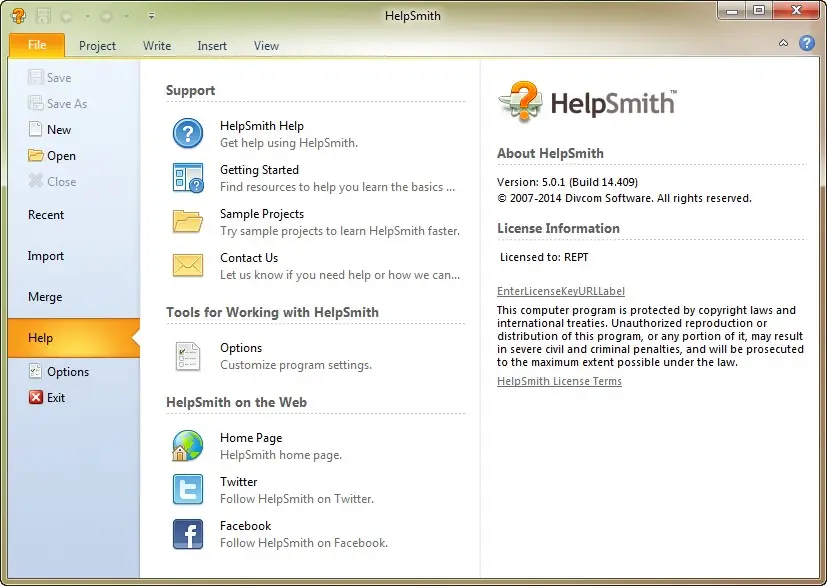Image resolution: width=827 pixels, height=586 pixels.
Task: Click the Open label in the sidebar
Action: pos(61,156)
